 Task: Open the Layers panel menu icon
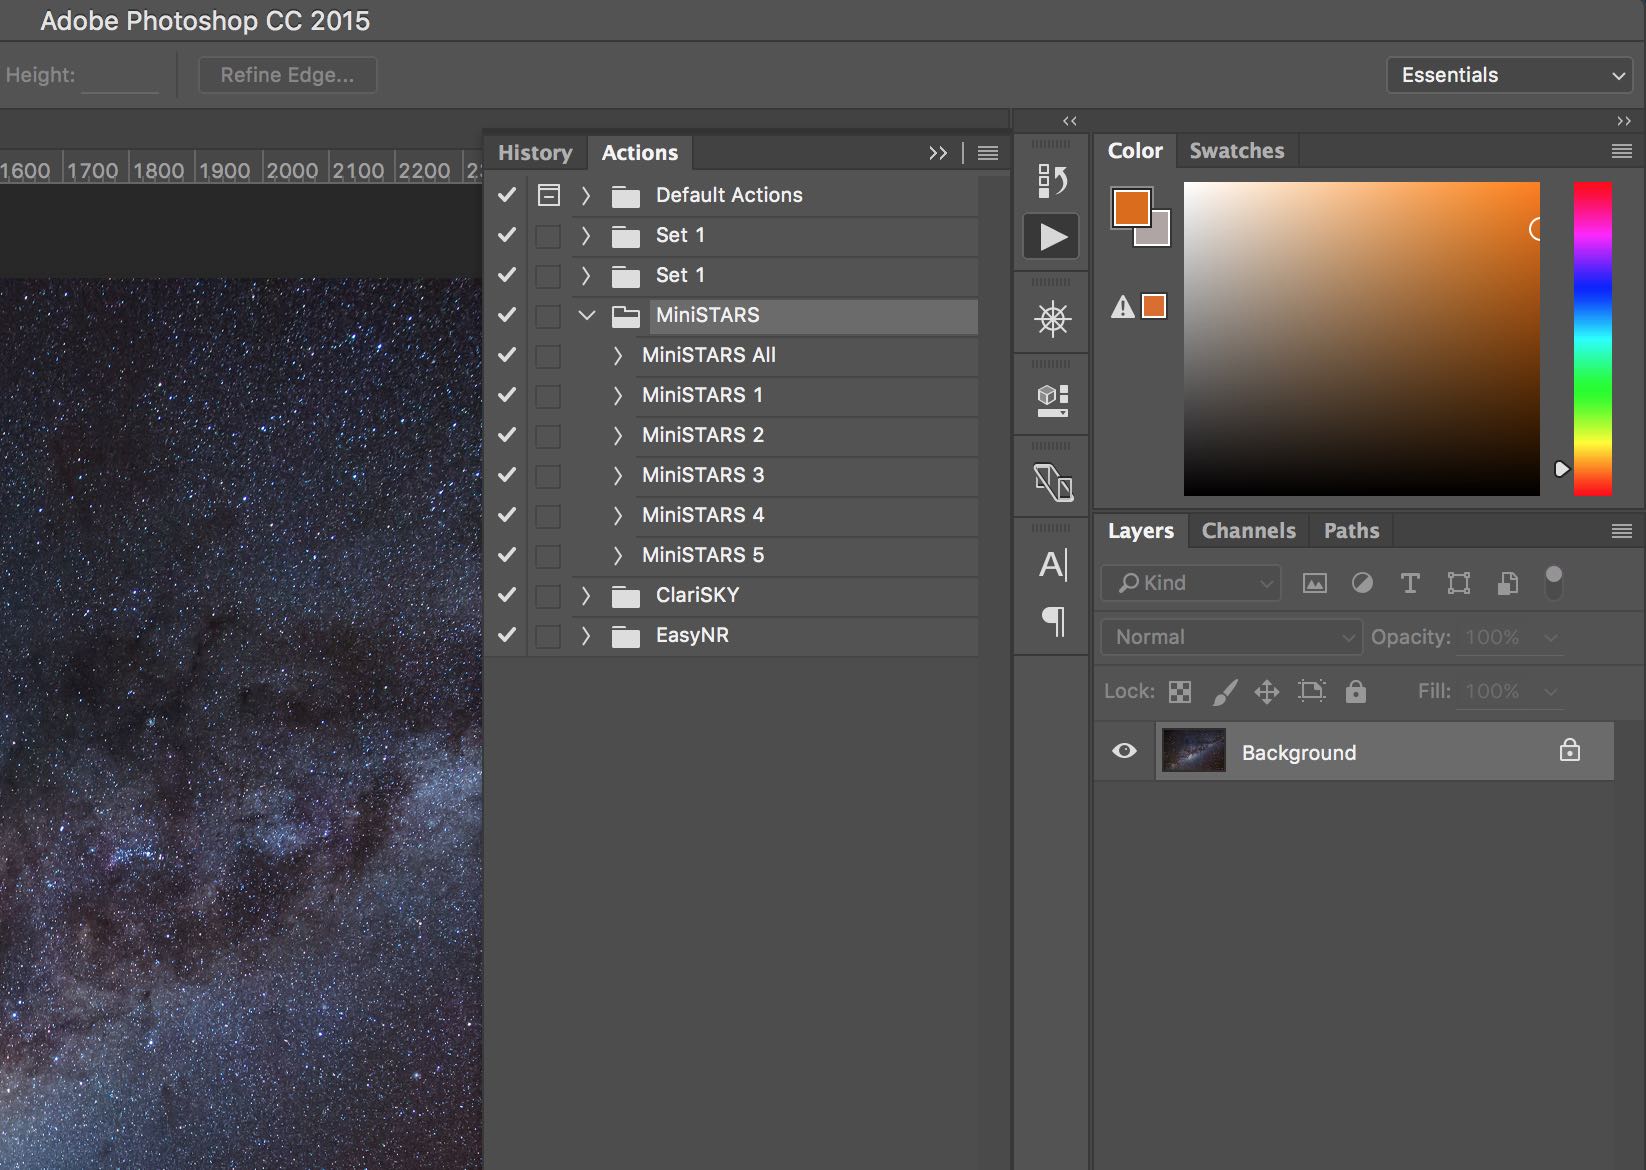(1622, 531)
